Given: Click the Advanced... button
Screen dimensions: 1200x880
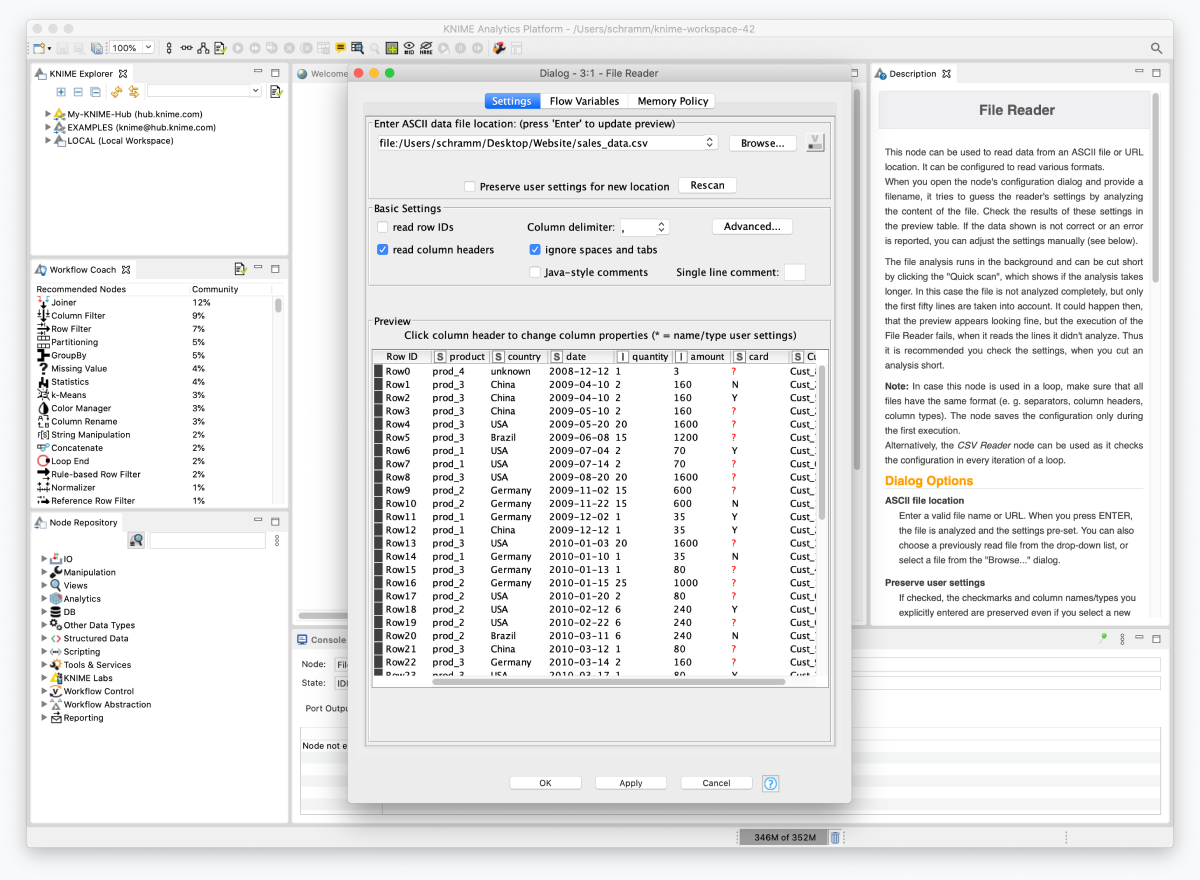Looking at the screenshot, I should tap(752, 227).
